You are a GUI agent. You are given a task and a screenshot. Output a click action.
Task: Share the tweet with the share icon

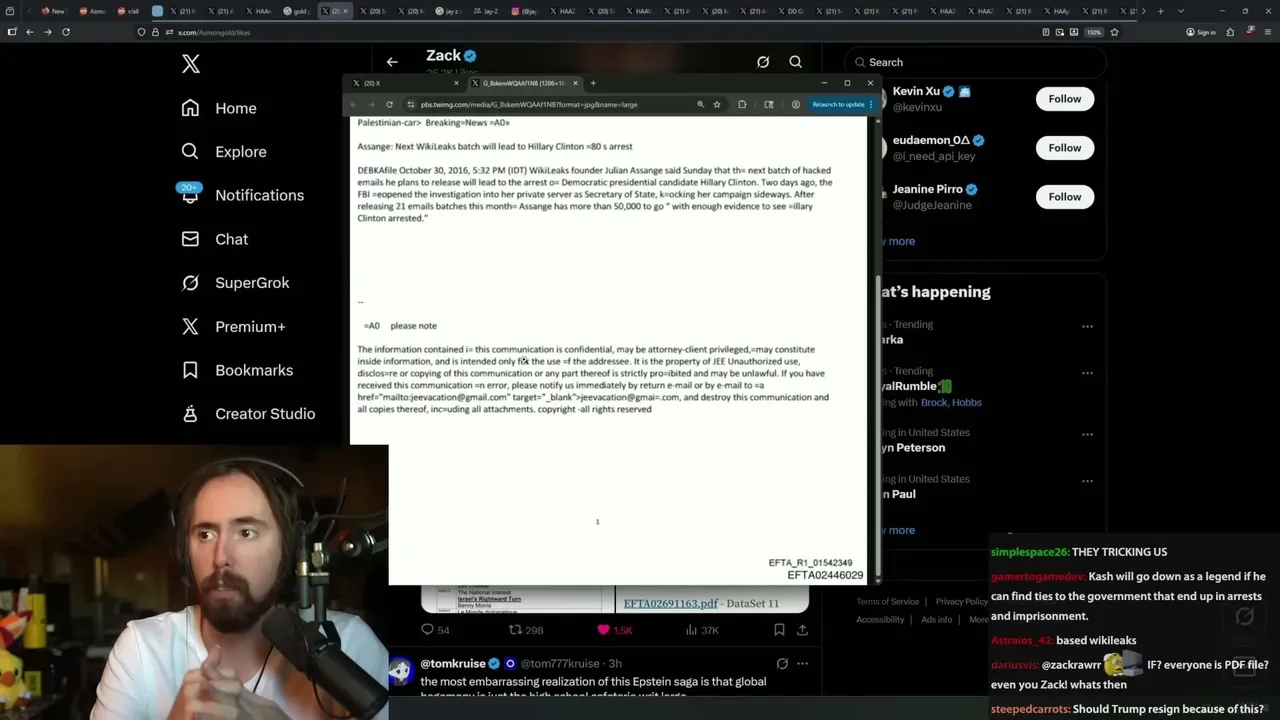click(x=802, y=630)
